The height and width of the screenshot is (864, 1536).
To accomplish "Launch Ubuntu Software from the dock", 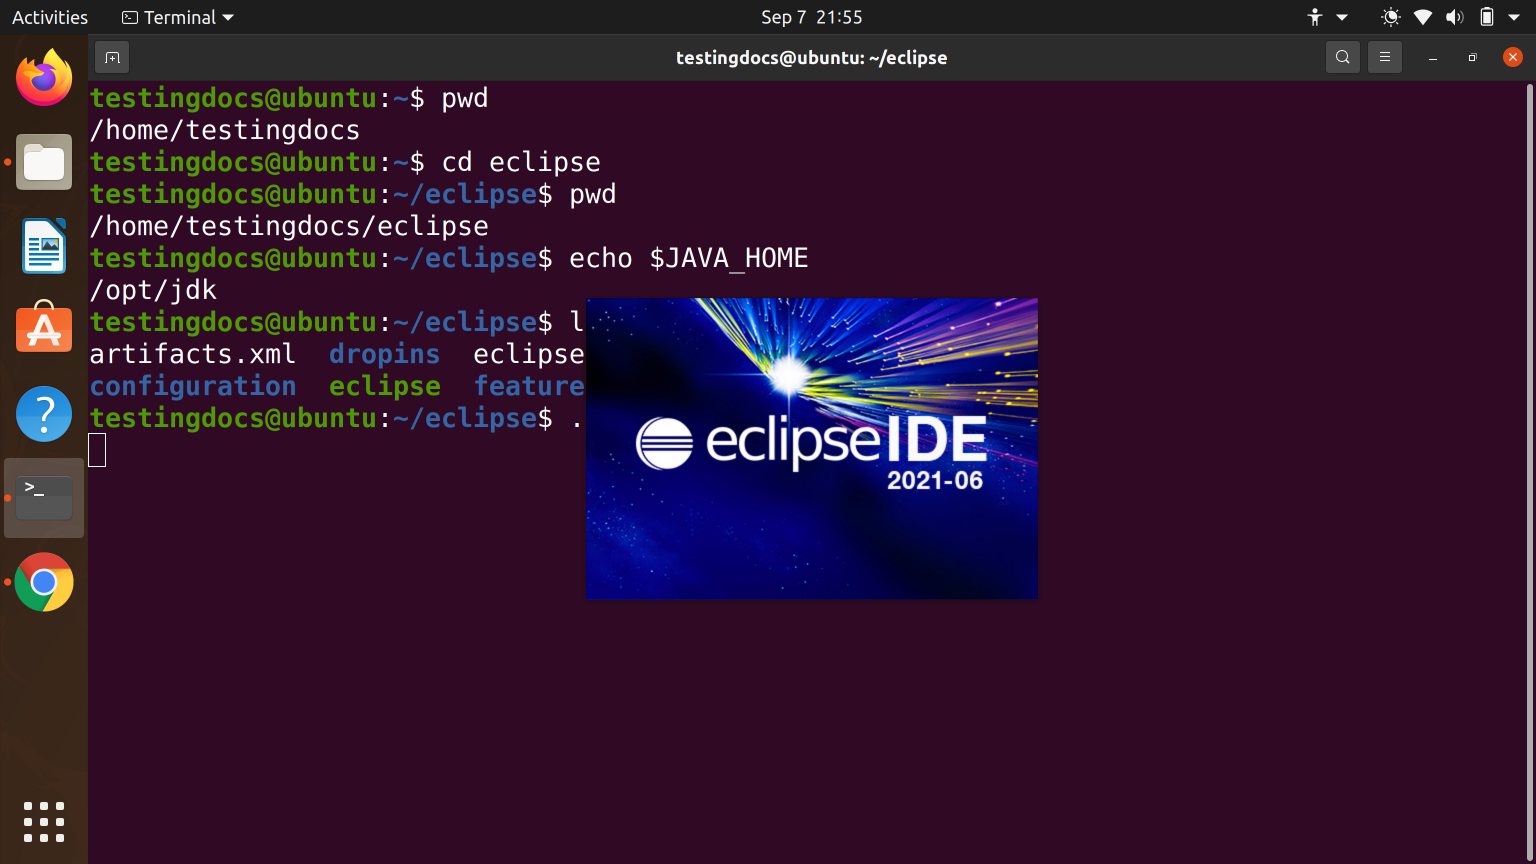I will tap(44, 329).
